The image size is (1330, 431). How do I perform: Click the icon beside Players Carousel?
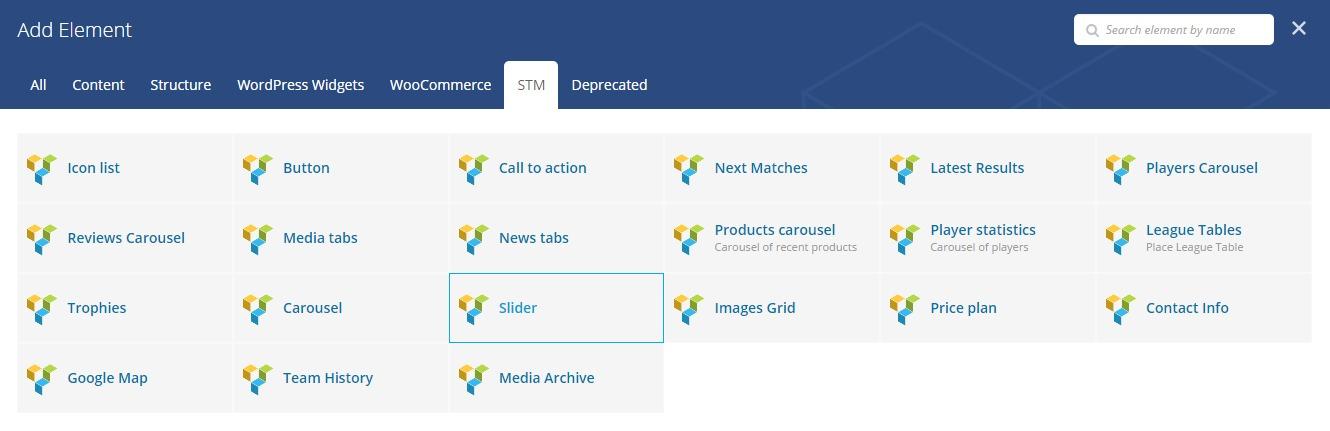1120,168
